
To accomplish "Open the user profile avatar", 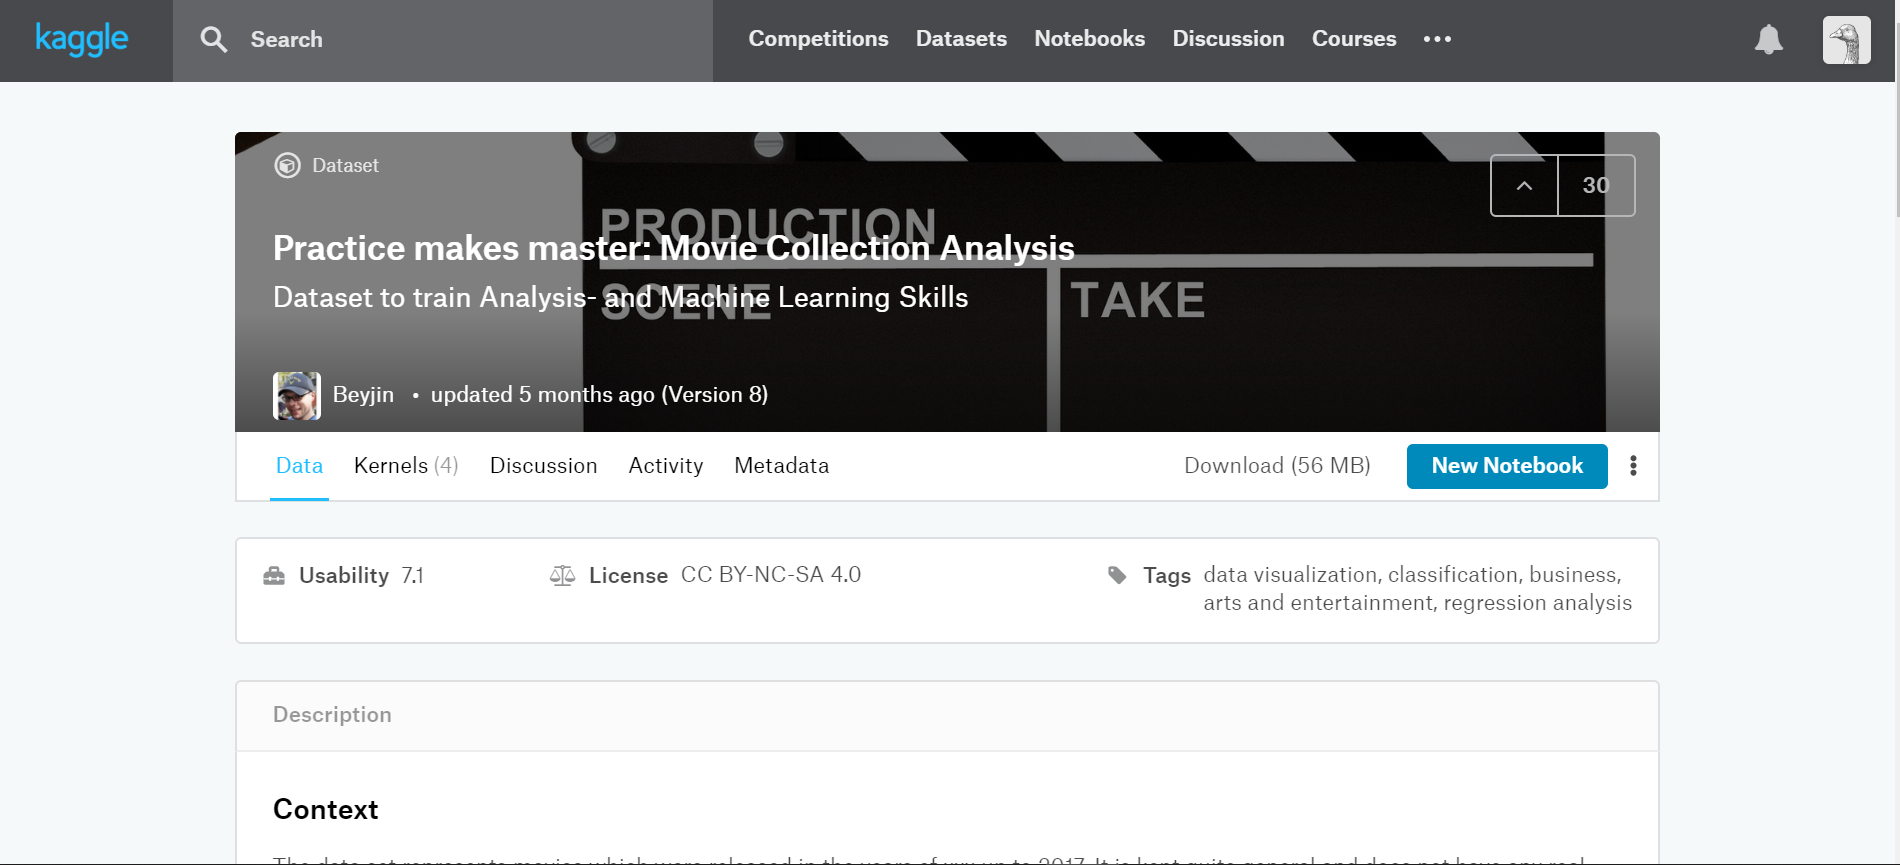I will [1846, 41].
